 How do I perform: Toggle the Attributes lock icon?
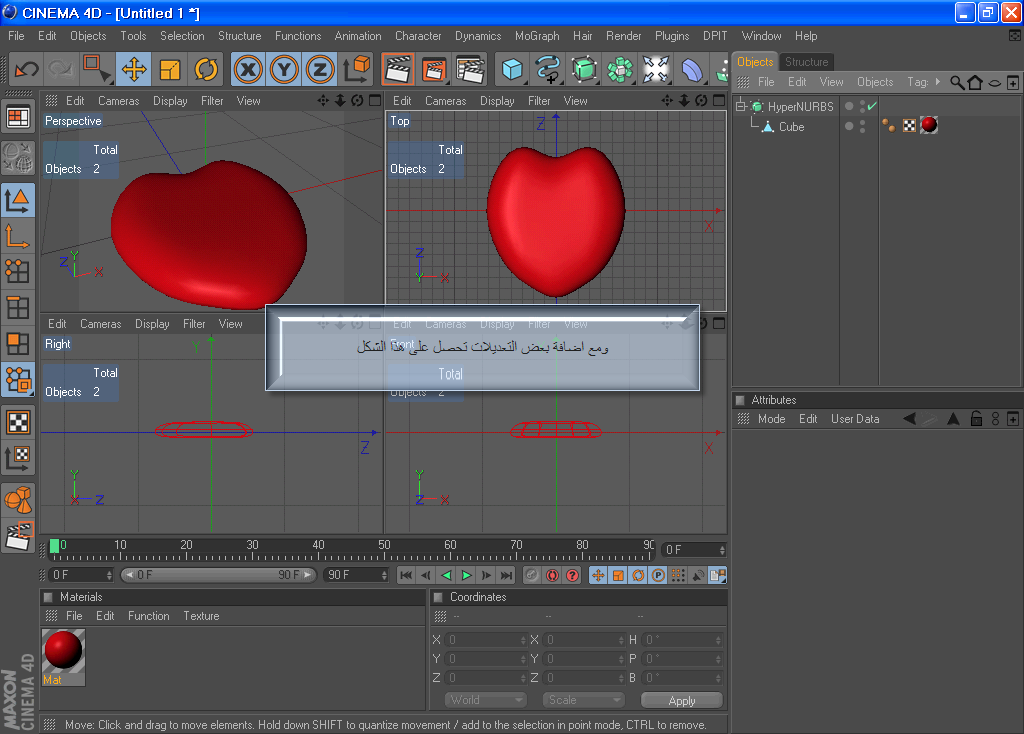click(976, 419)
